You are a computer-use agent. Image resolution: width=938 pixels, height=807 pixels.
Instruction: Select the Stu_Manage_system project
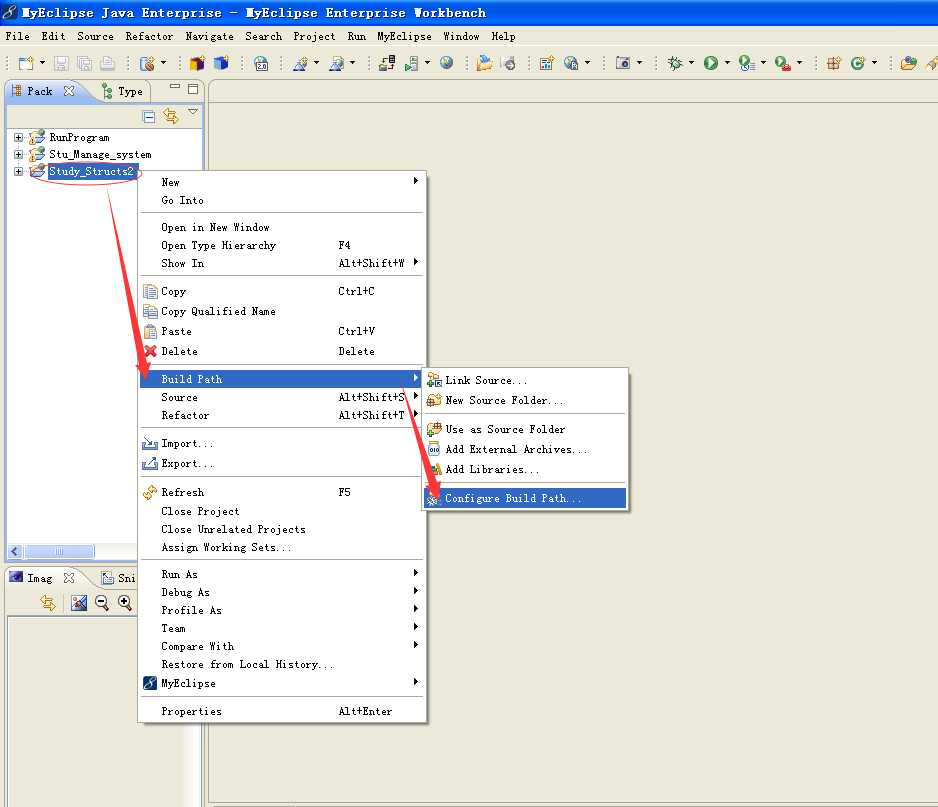[100, 154]
